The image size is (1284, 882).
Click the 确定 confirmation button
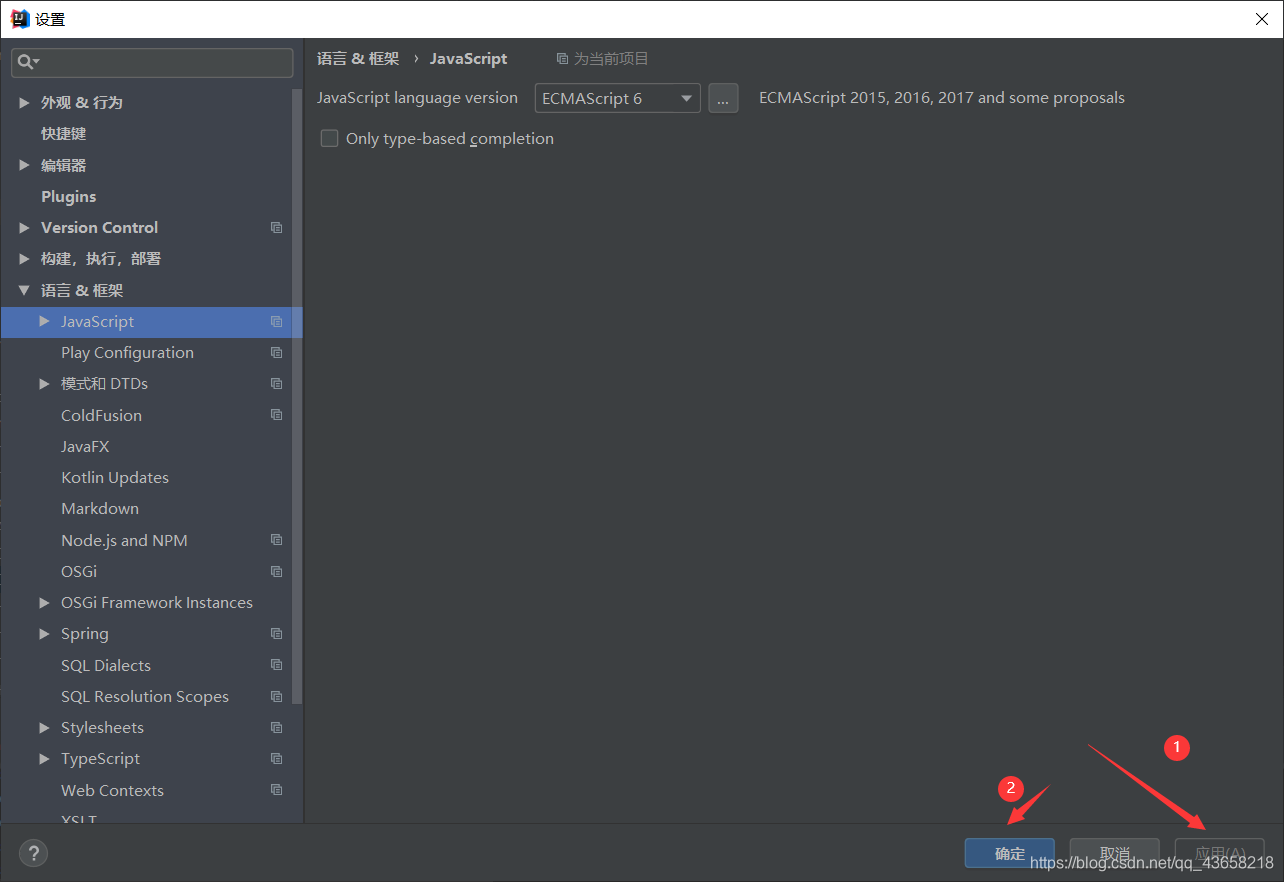click(1009, 853)
